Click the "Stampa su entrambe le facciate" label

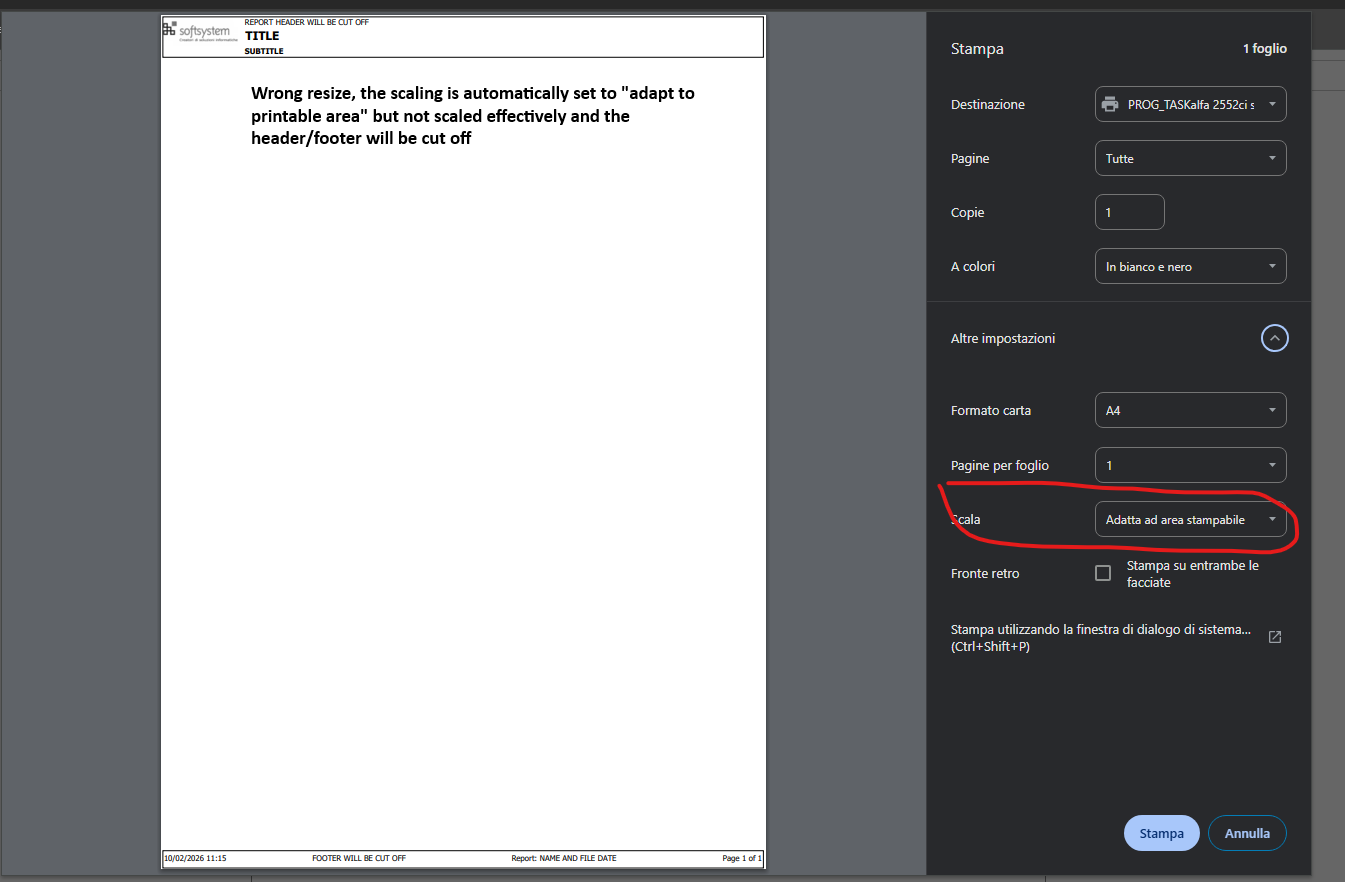tap(1191, 573)
